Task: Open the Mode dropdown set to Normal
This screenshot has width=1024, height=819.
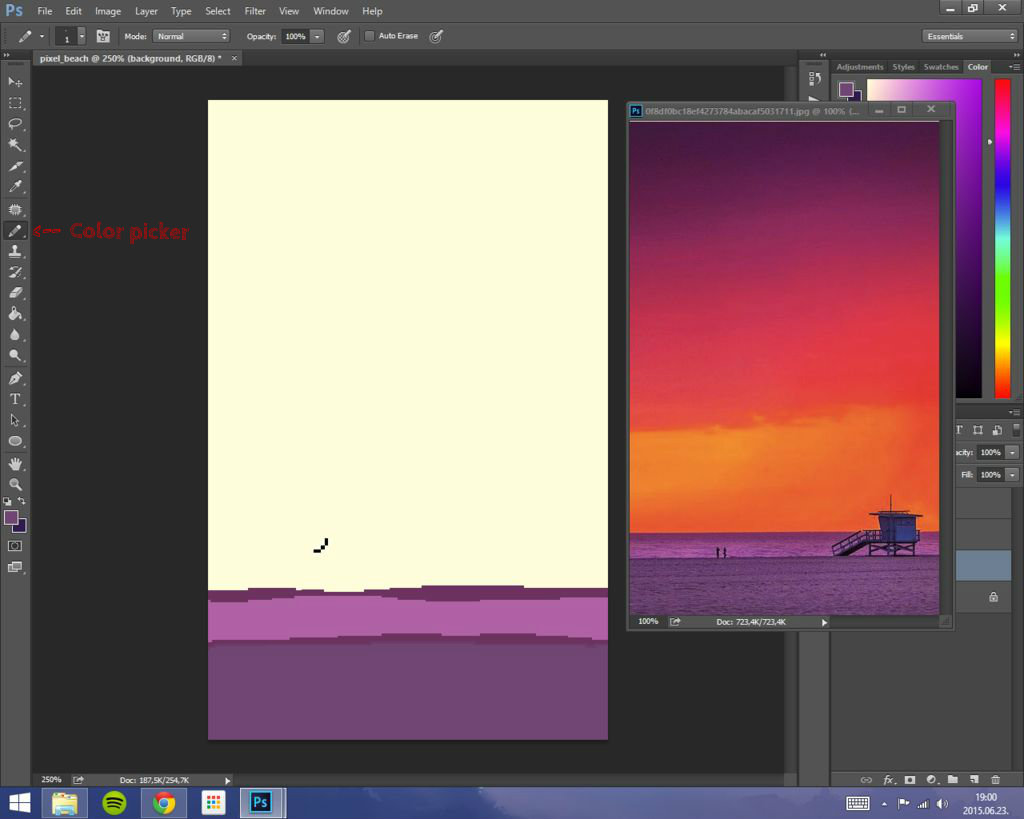Action: click(191, 37)
